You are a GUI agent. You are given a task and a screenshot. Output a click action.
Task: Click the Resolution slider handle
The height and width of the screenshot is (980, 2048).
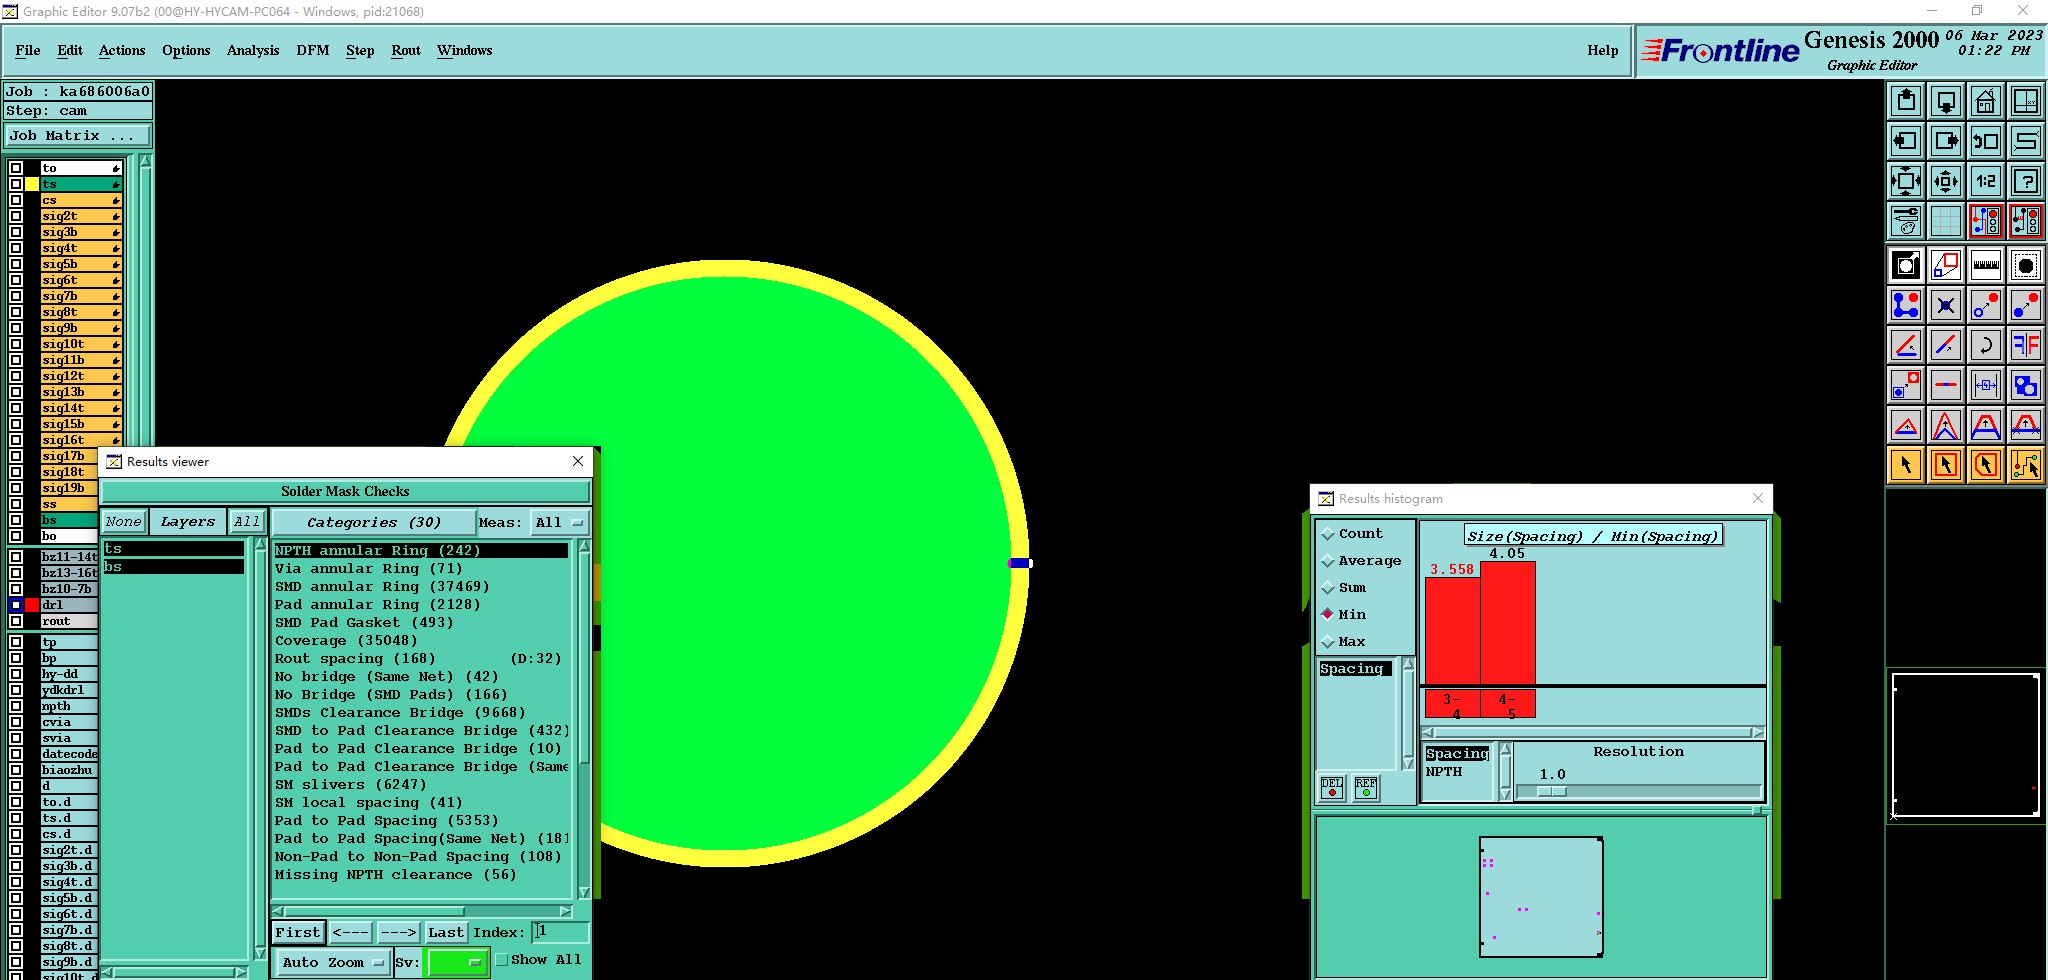(x=1551, y=791)
